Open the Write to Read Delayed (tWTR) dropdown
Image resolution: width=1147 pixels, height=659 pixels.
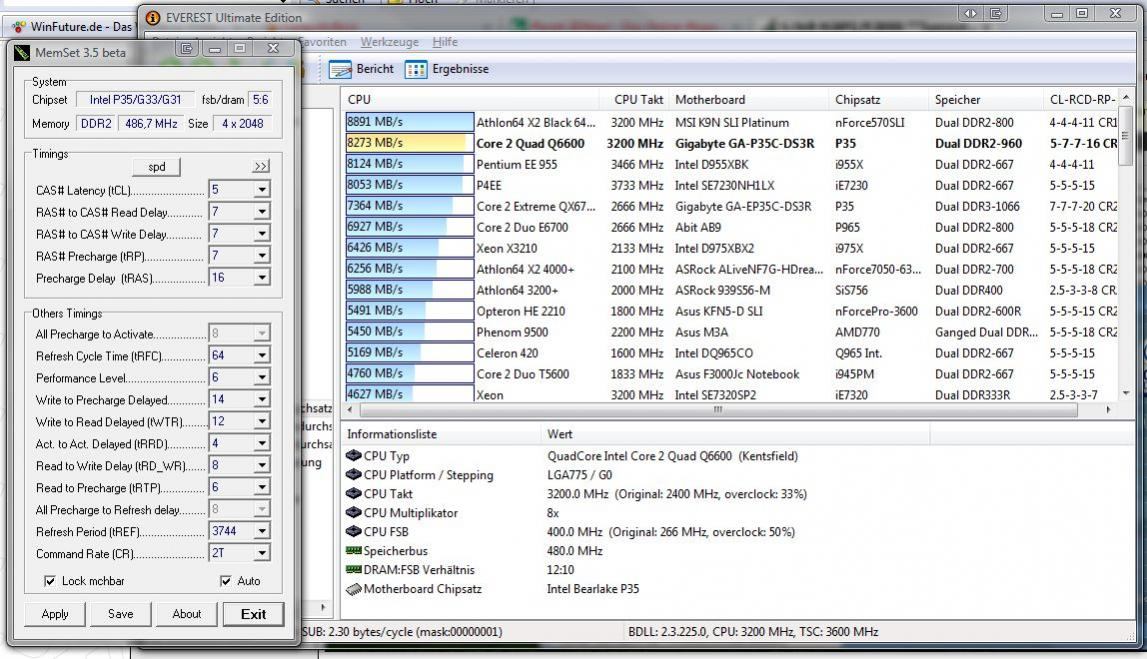pyautogui.click(x=261, y=421)
